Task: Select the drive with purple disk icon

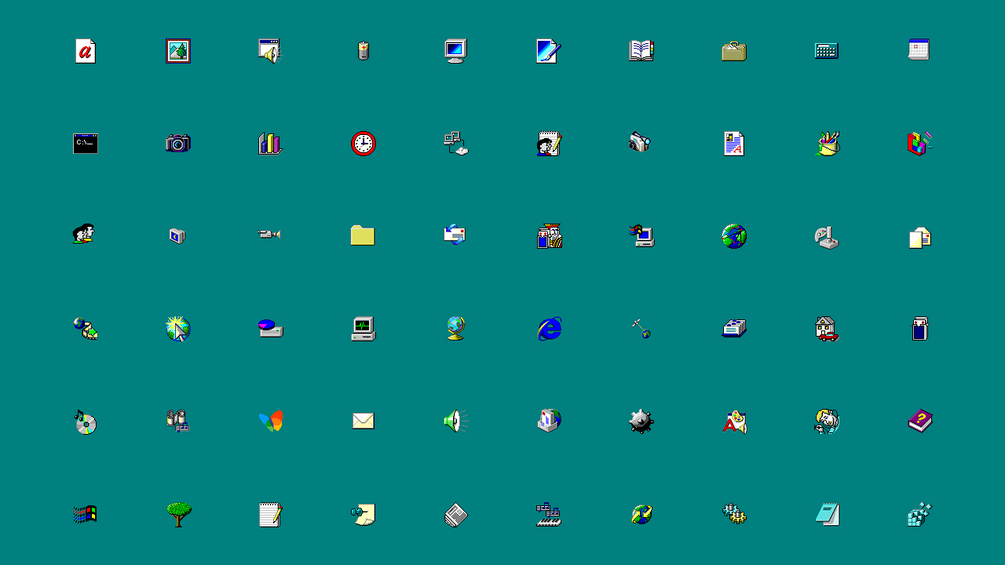Action: click(270, 328)
